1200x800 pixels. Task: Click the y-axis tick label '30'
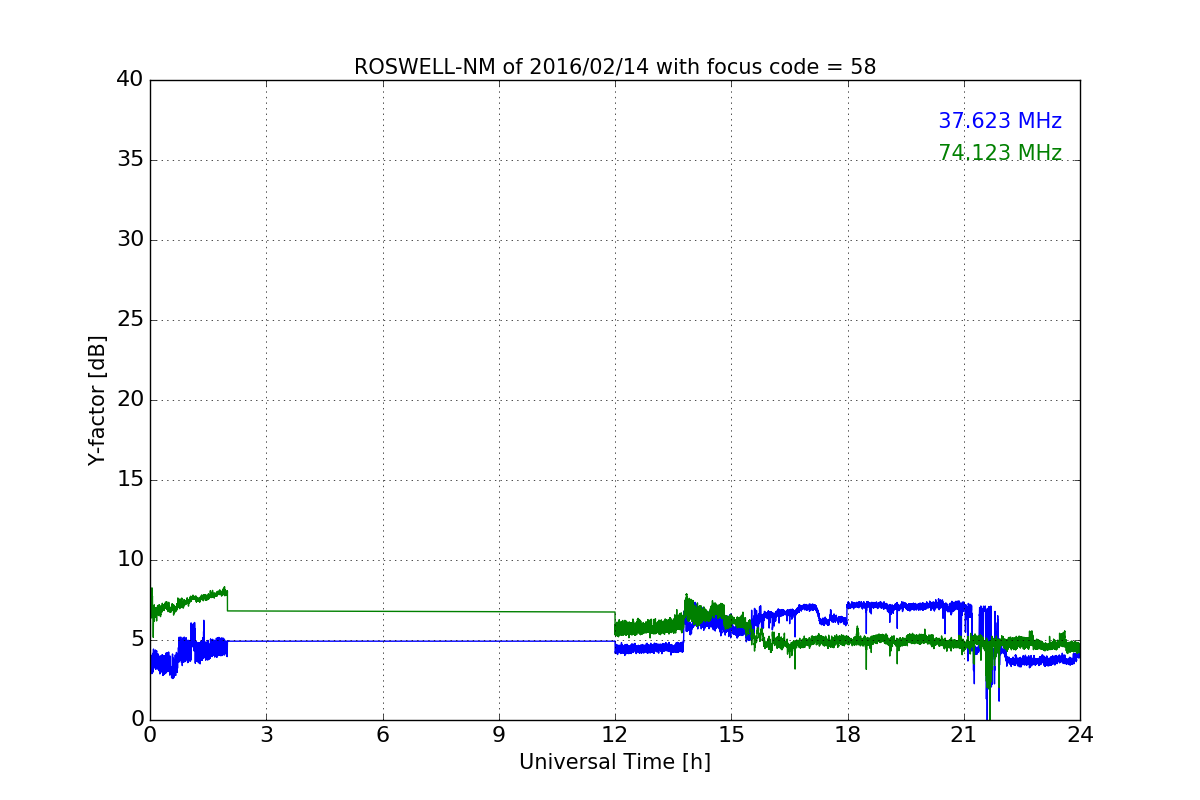(130, 240)
